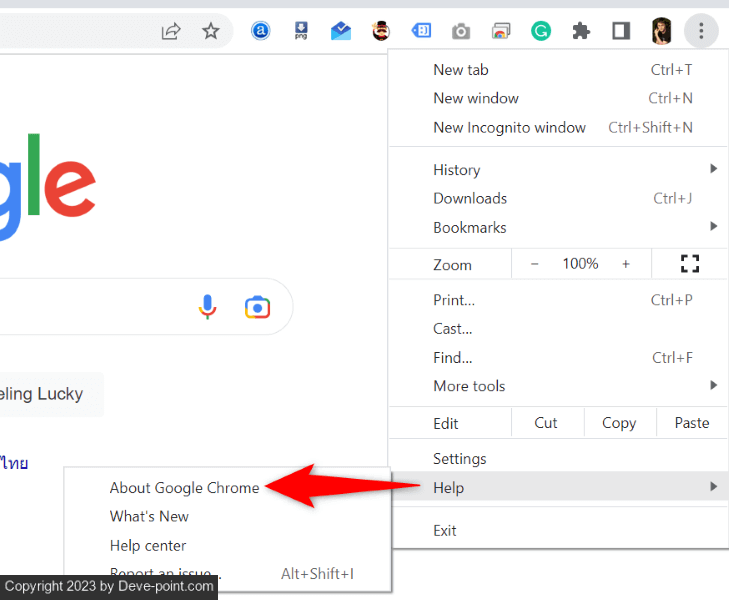Viewport: 729px width, 600px height.
Task: Select About Google Chrome
Action: [x=184, y=488]
